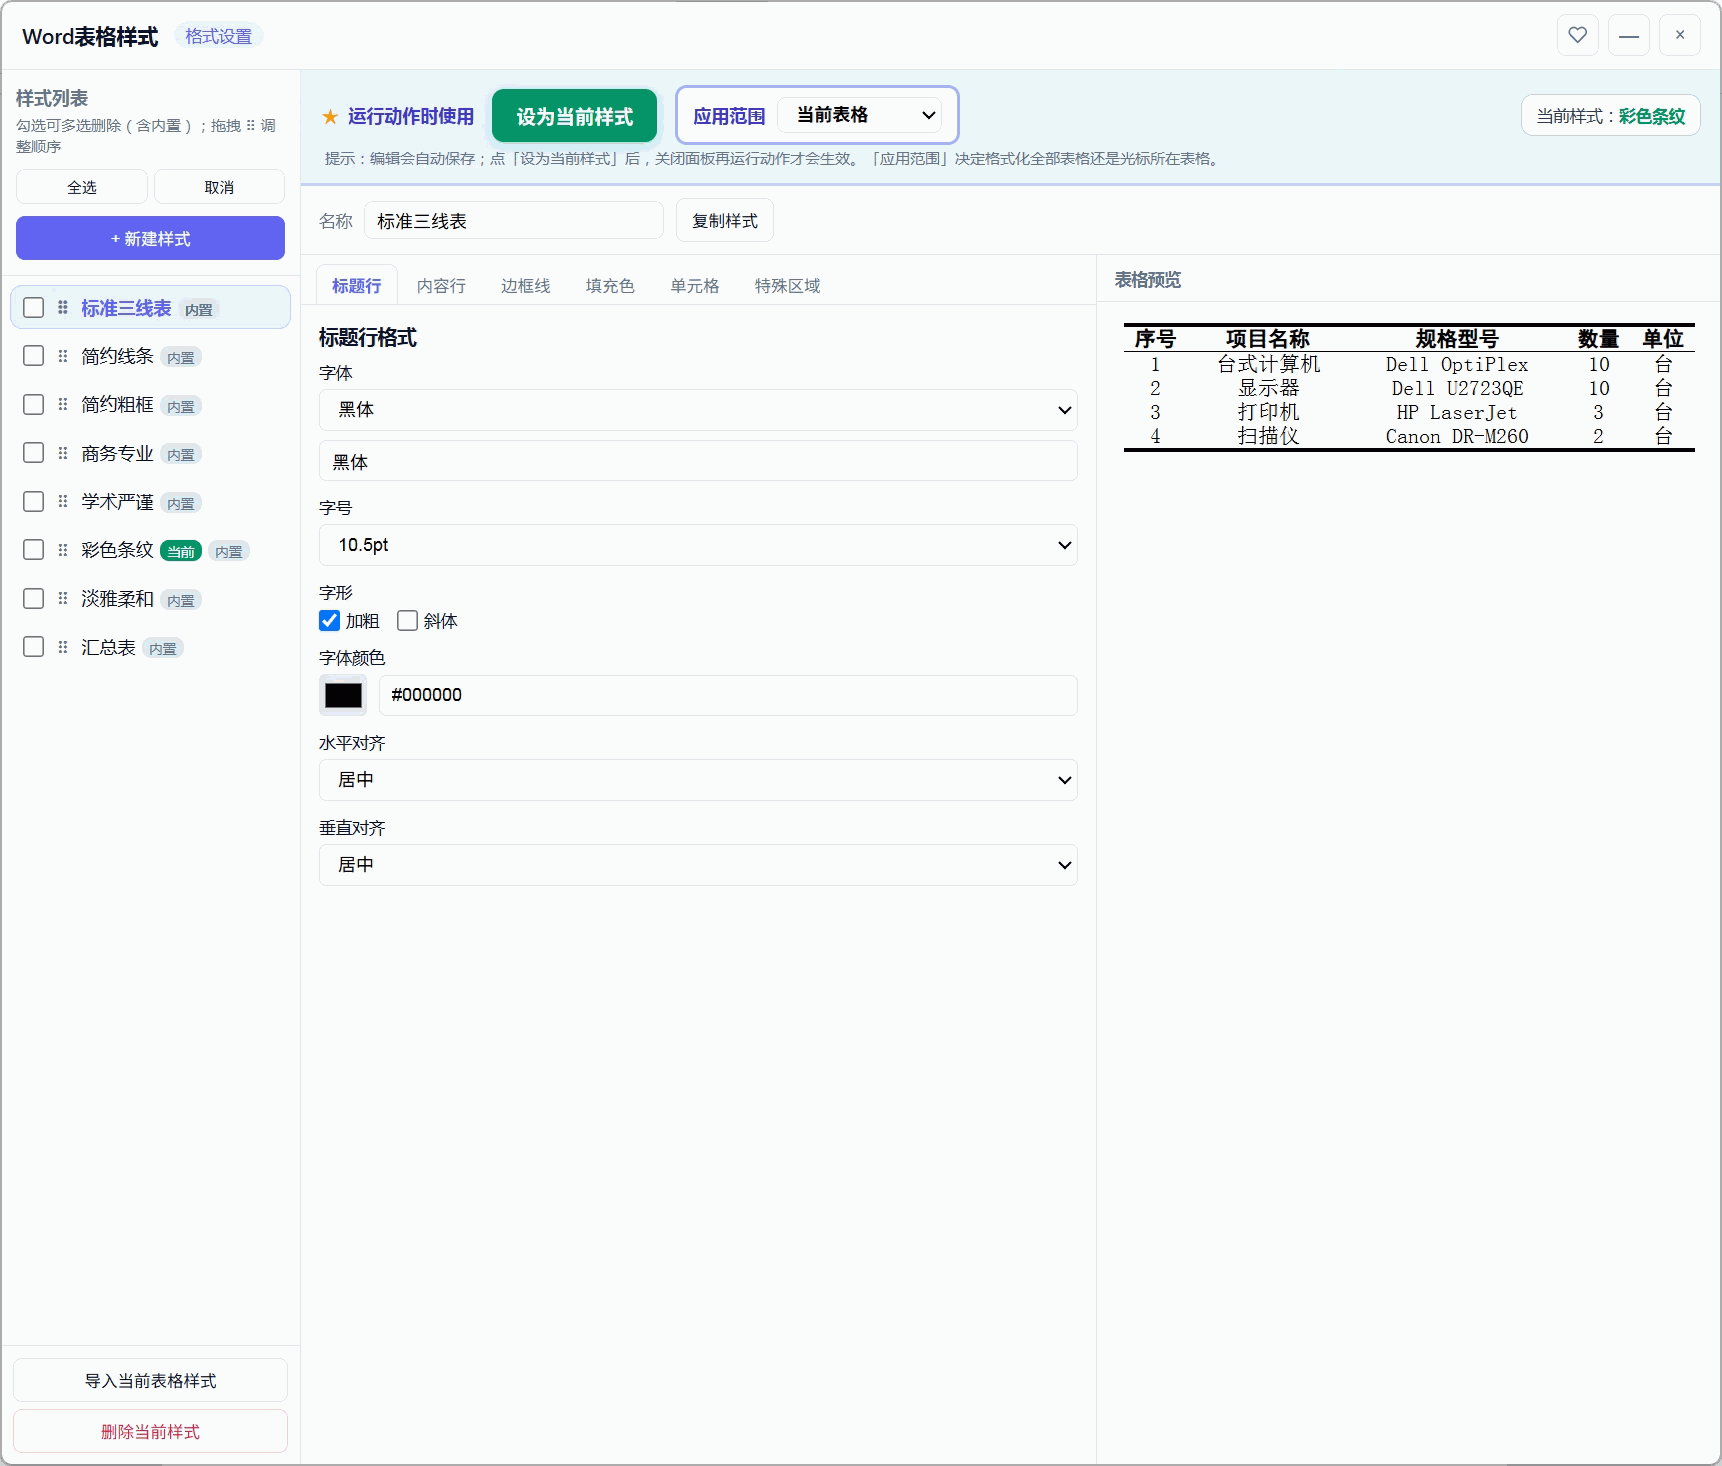Click the heart favorite icon
Image resolution: width=1722 pixels, height=1466 pixels.
(x=1577, y=35)
